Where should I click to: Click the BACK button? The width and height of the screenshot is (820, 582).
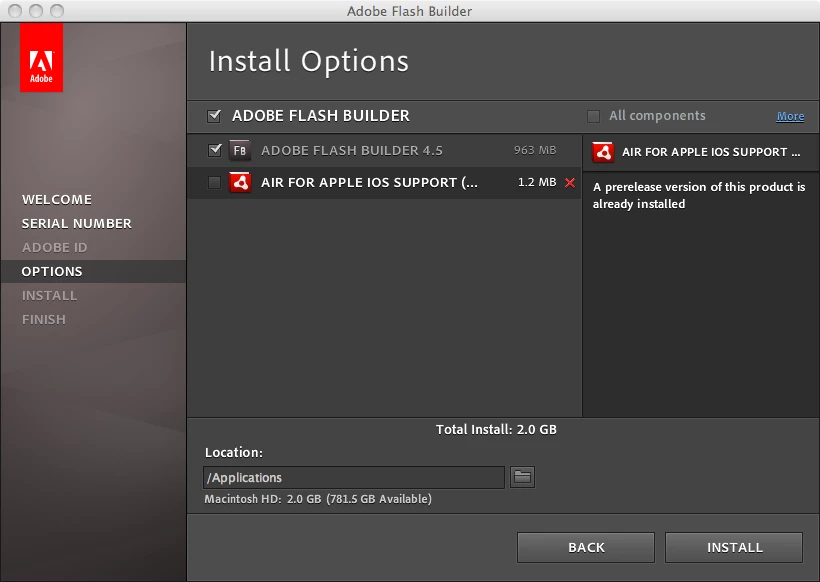pyautogui.click(x=586, y=547)
